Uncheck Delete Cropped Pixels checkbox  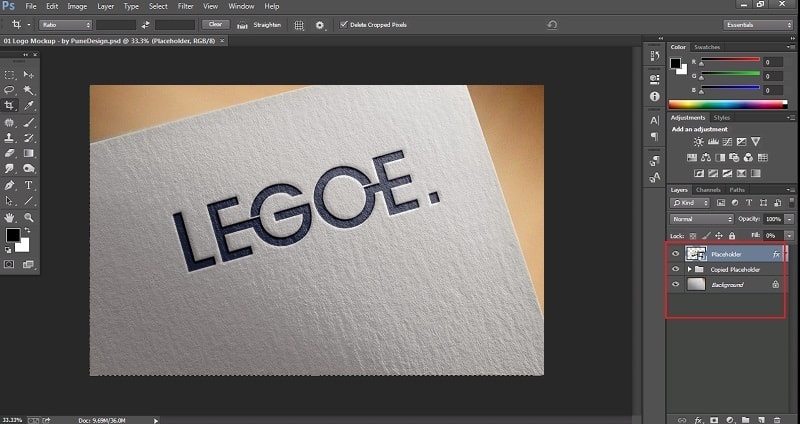(345, 24)
